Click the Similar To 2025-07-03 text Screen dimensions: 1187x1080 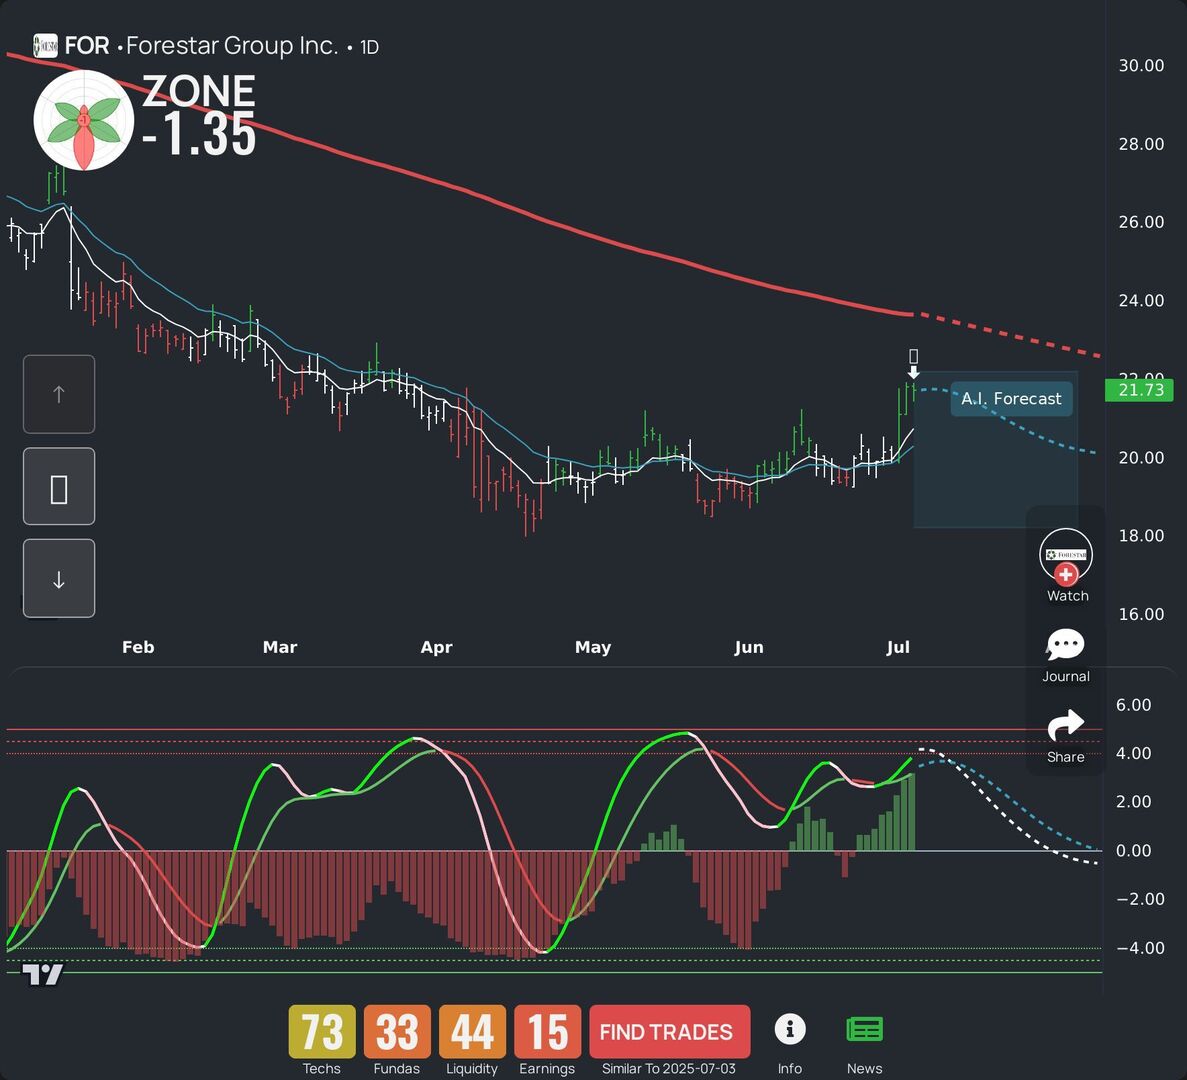coord(668,1069)
